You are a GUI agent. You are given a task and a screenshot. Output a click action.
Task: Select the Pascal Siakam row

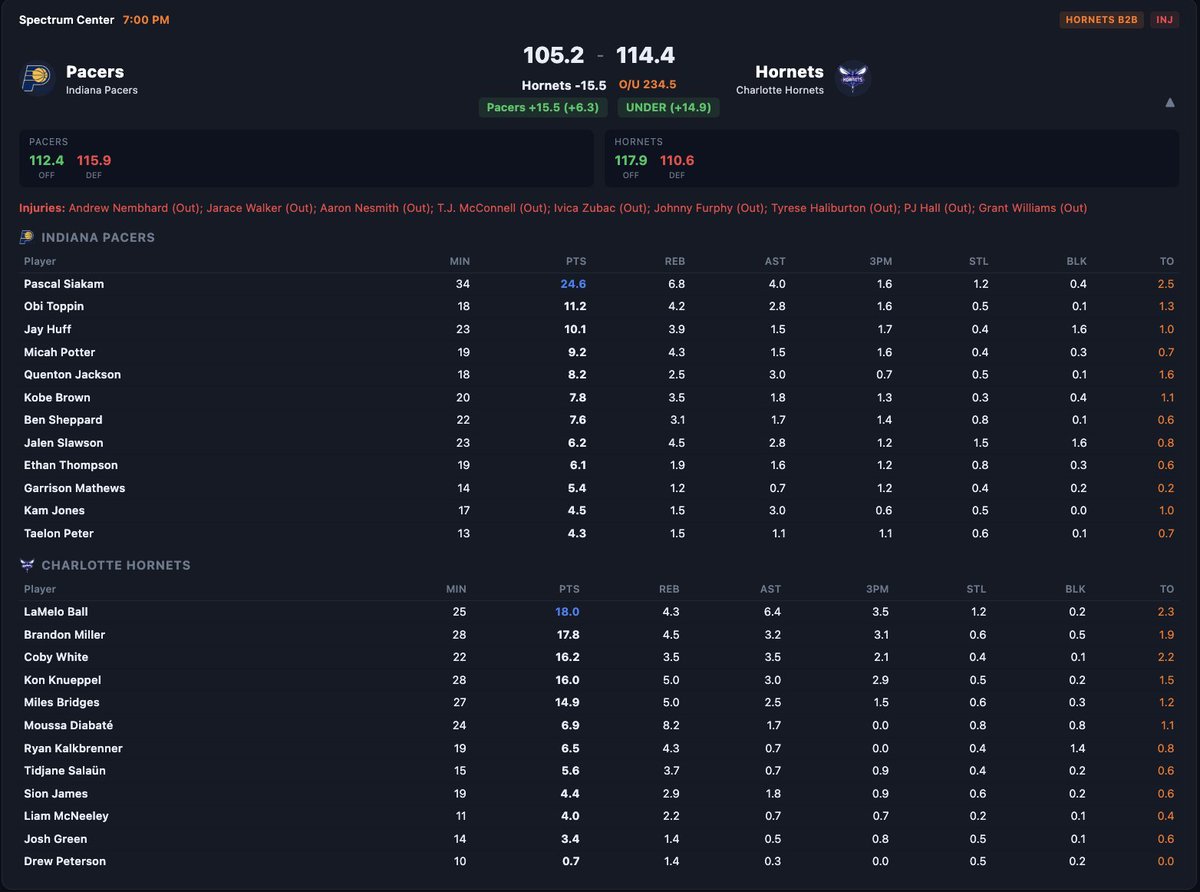coord(599,284)
